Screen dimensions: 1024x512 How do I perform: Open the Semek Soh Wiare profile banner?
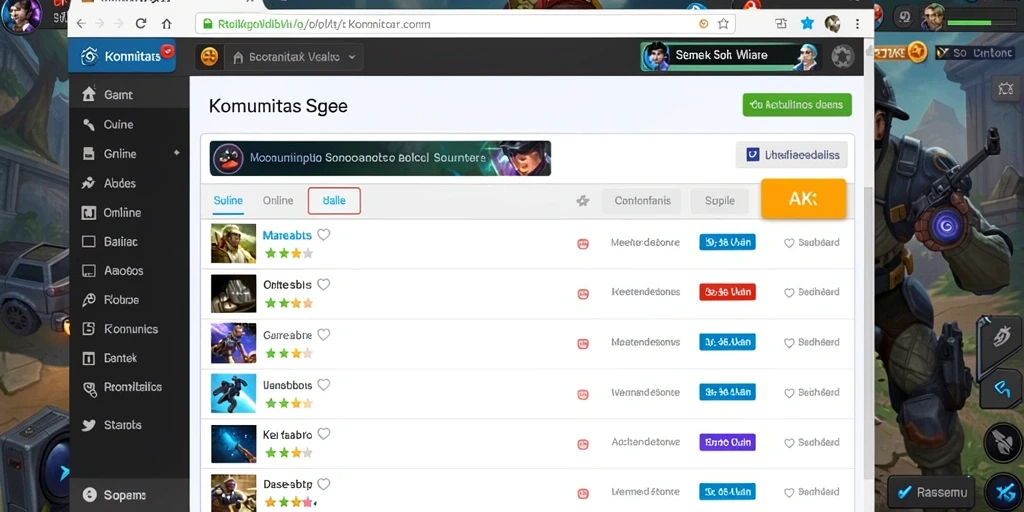[730, 56]
